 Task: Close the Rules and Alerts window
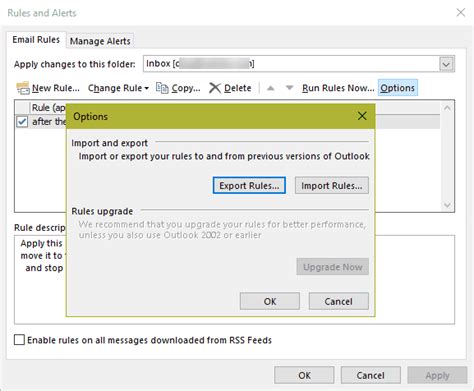[461, 12]
